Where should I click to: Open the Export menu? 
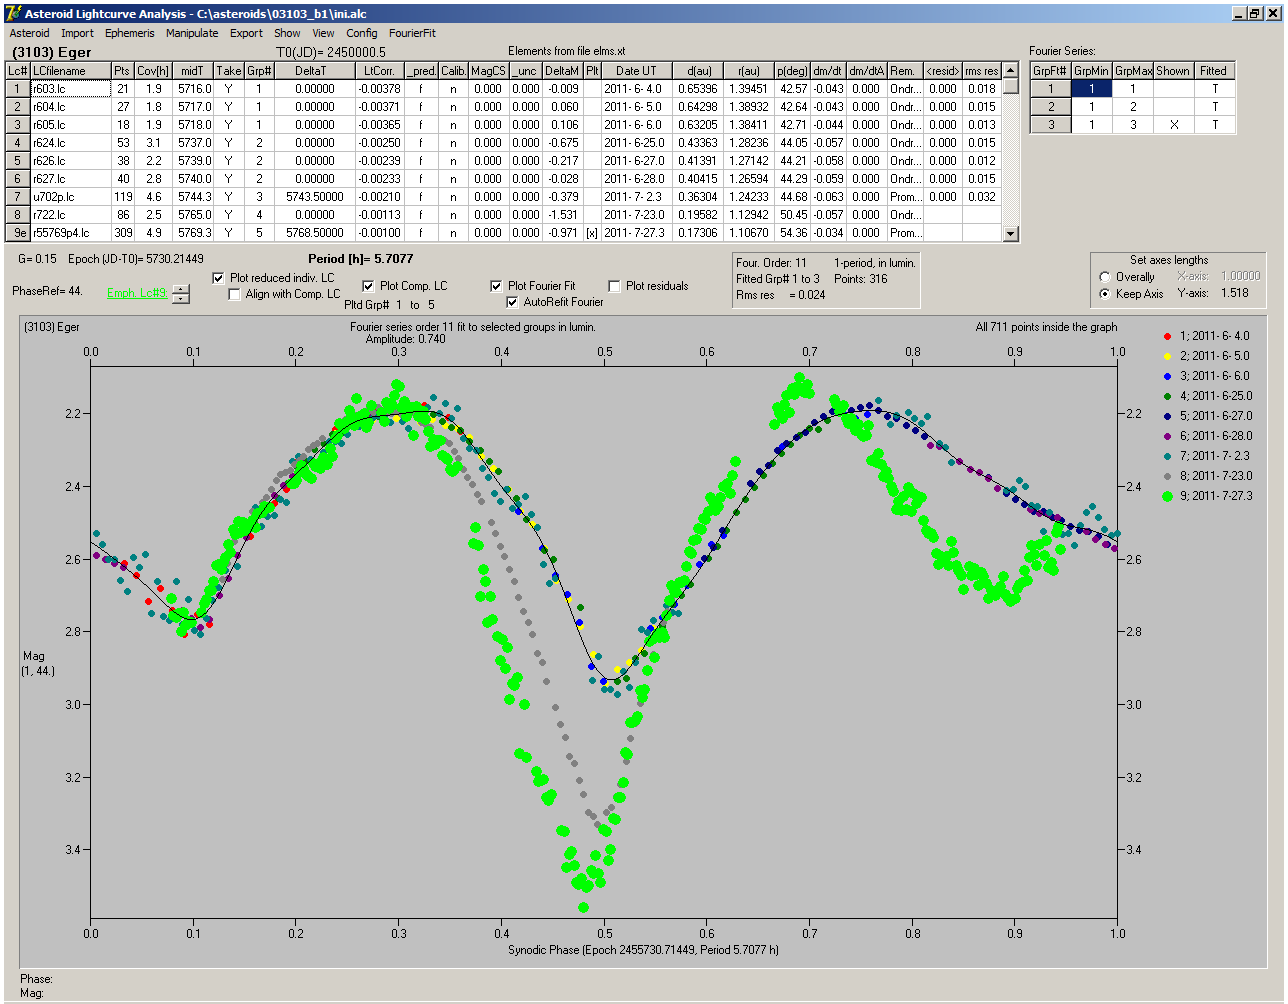(246, 33)
